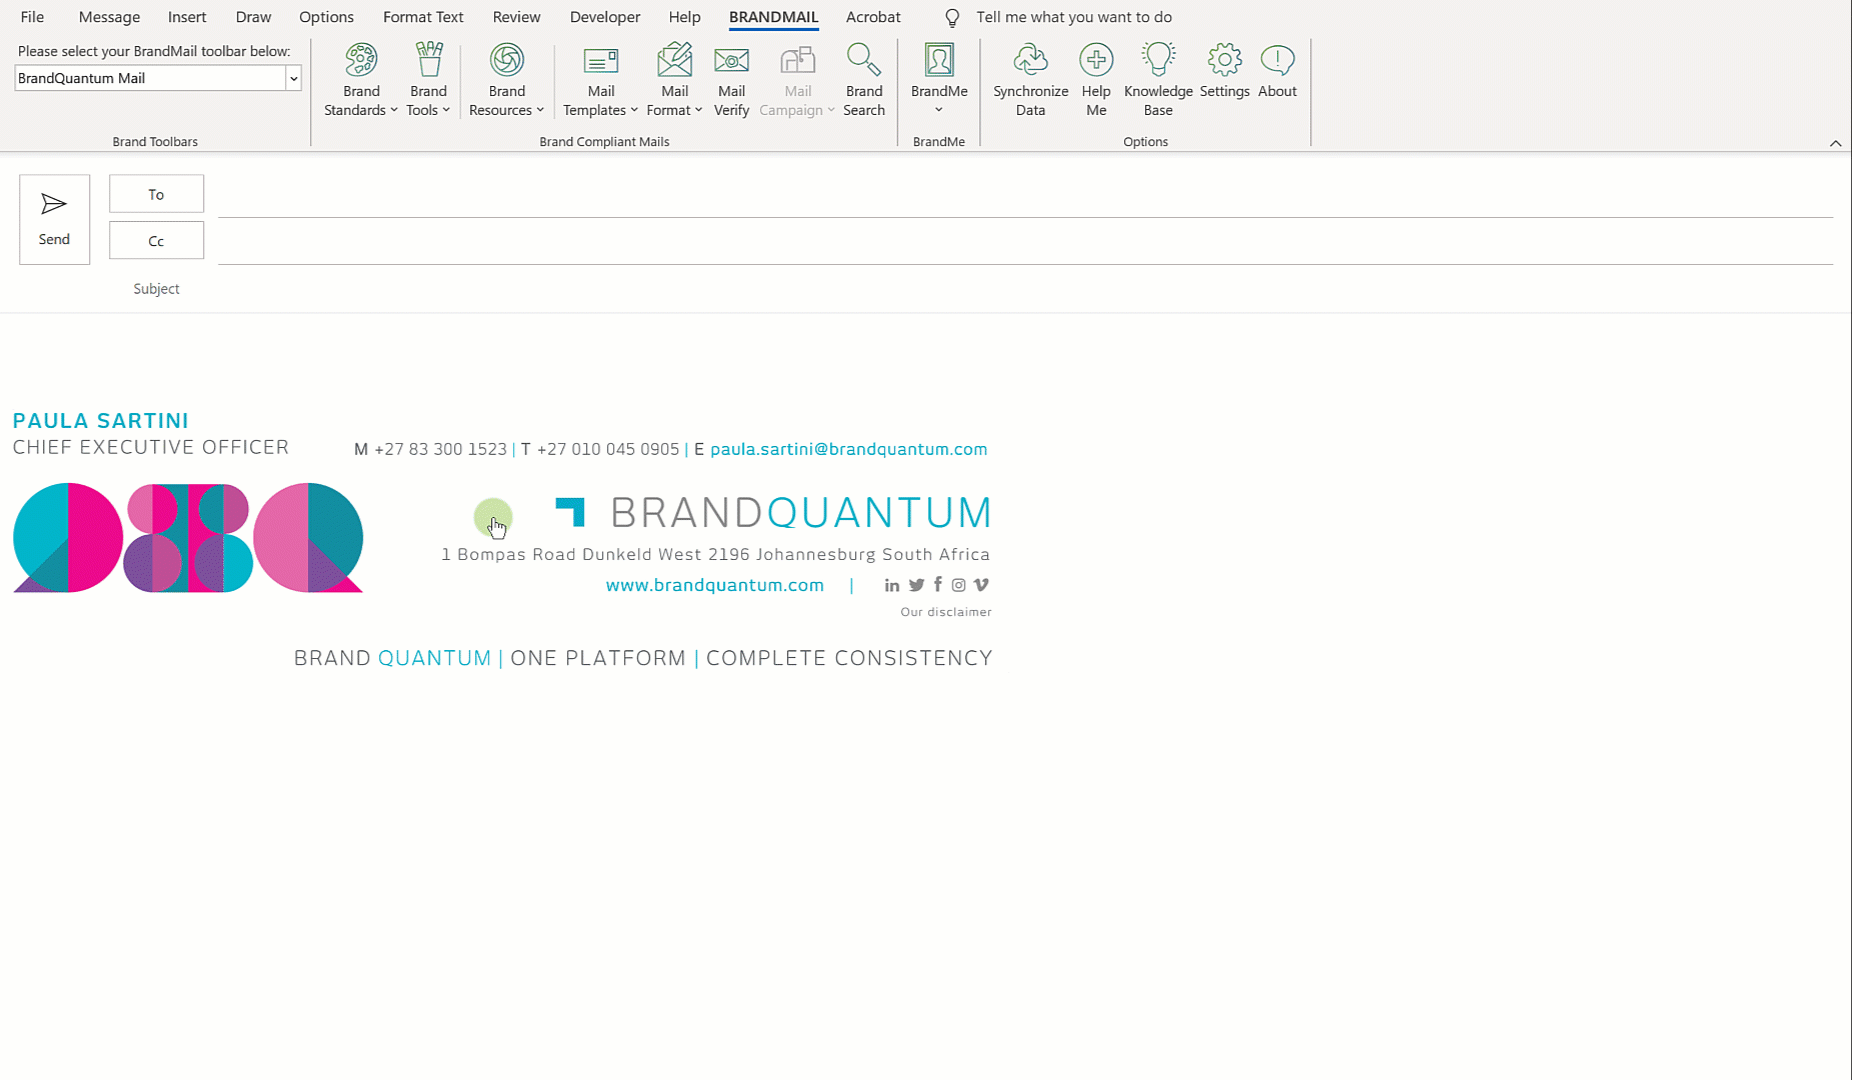Click the Tell me search box
The height and width of the screenshot is (1080, 1852).
(x=1074, y=17)
